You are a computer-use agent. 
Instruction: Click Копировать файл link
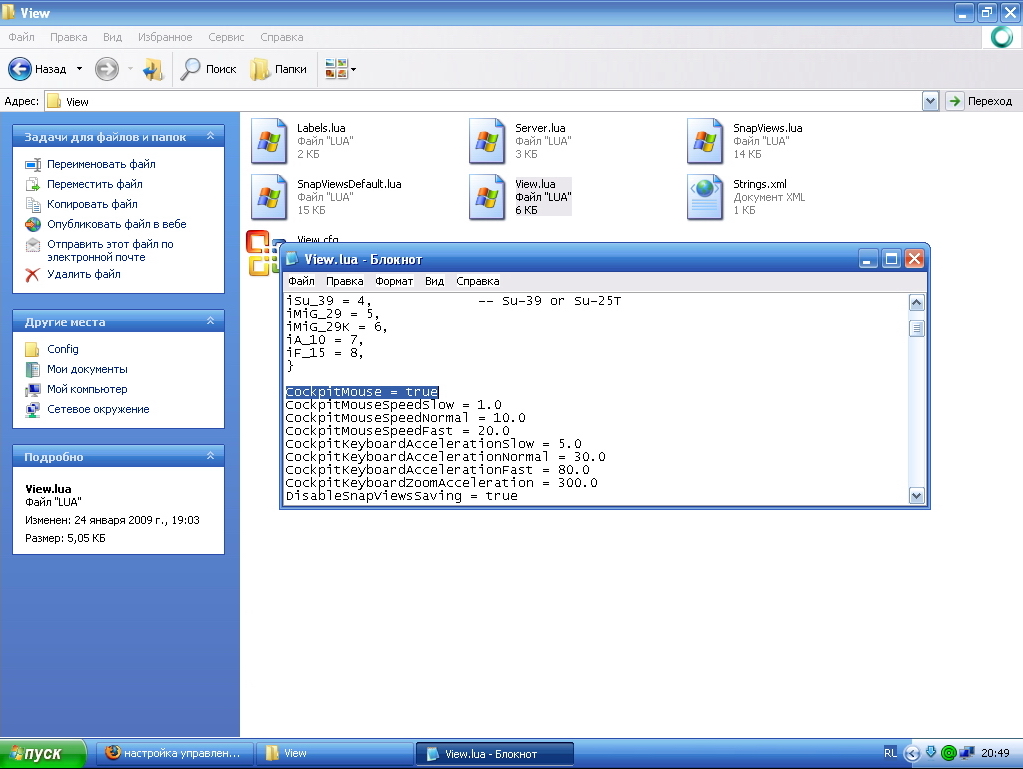92,204
